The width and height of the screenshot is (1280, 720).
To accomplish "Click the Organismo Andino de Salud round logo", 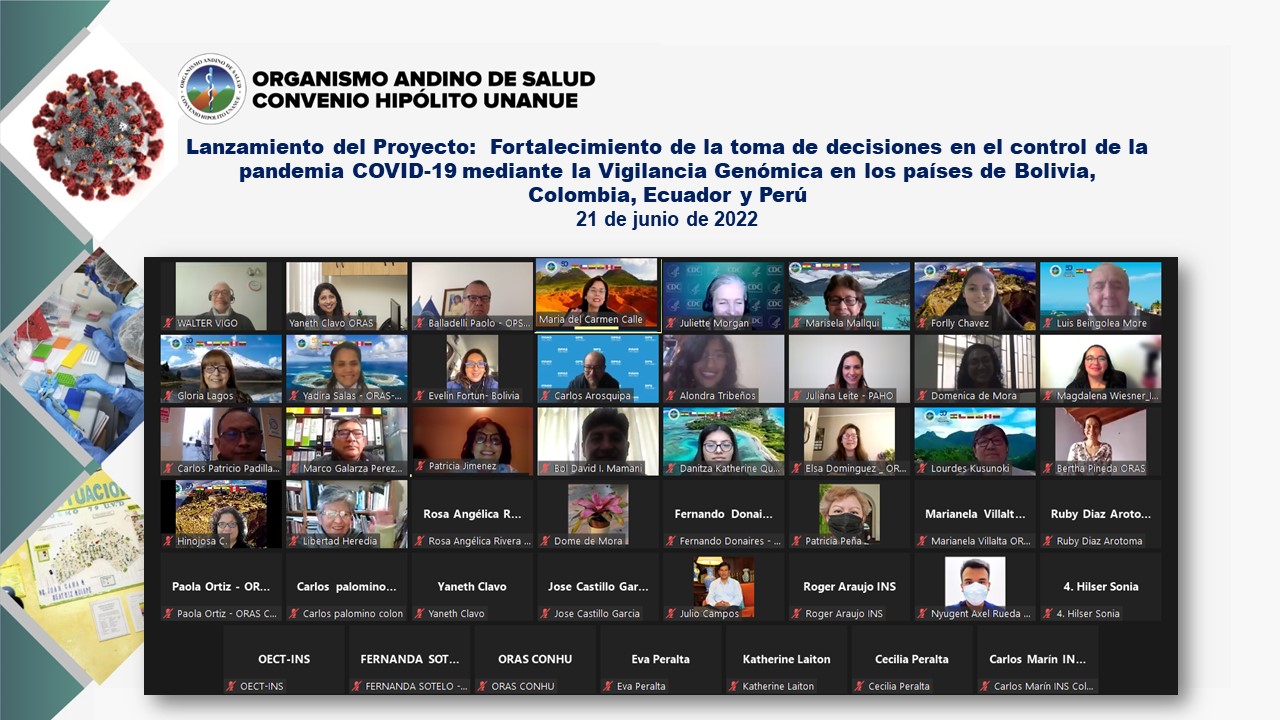I will coord(211,89).
